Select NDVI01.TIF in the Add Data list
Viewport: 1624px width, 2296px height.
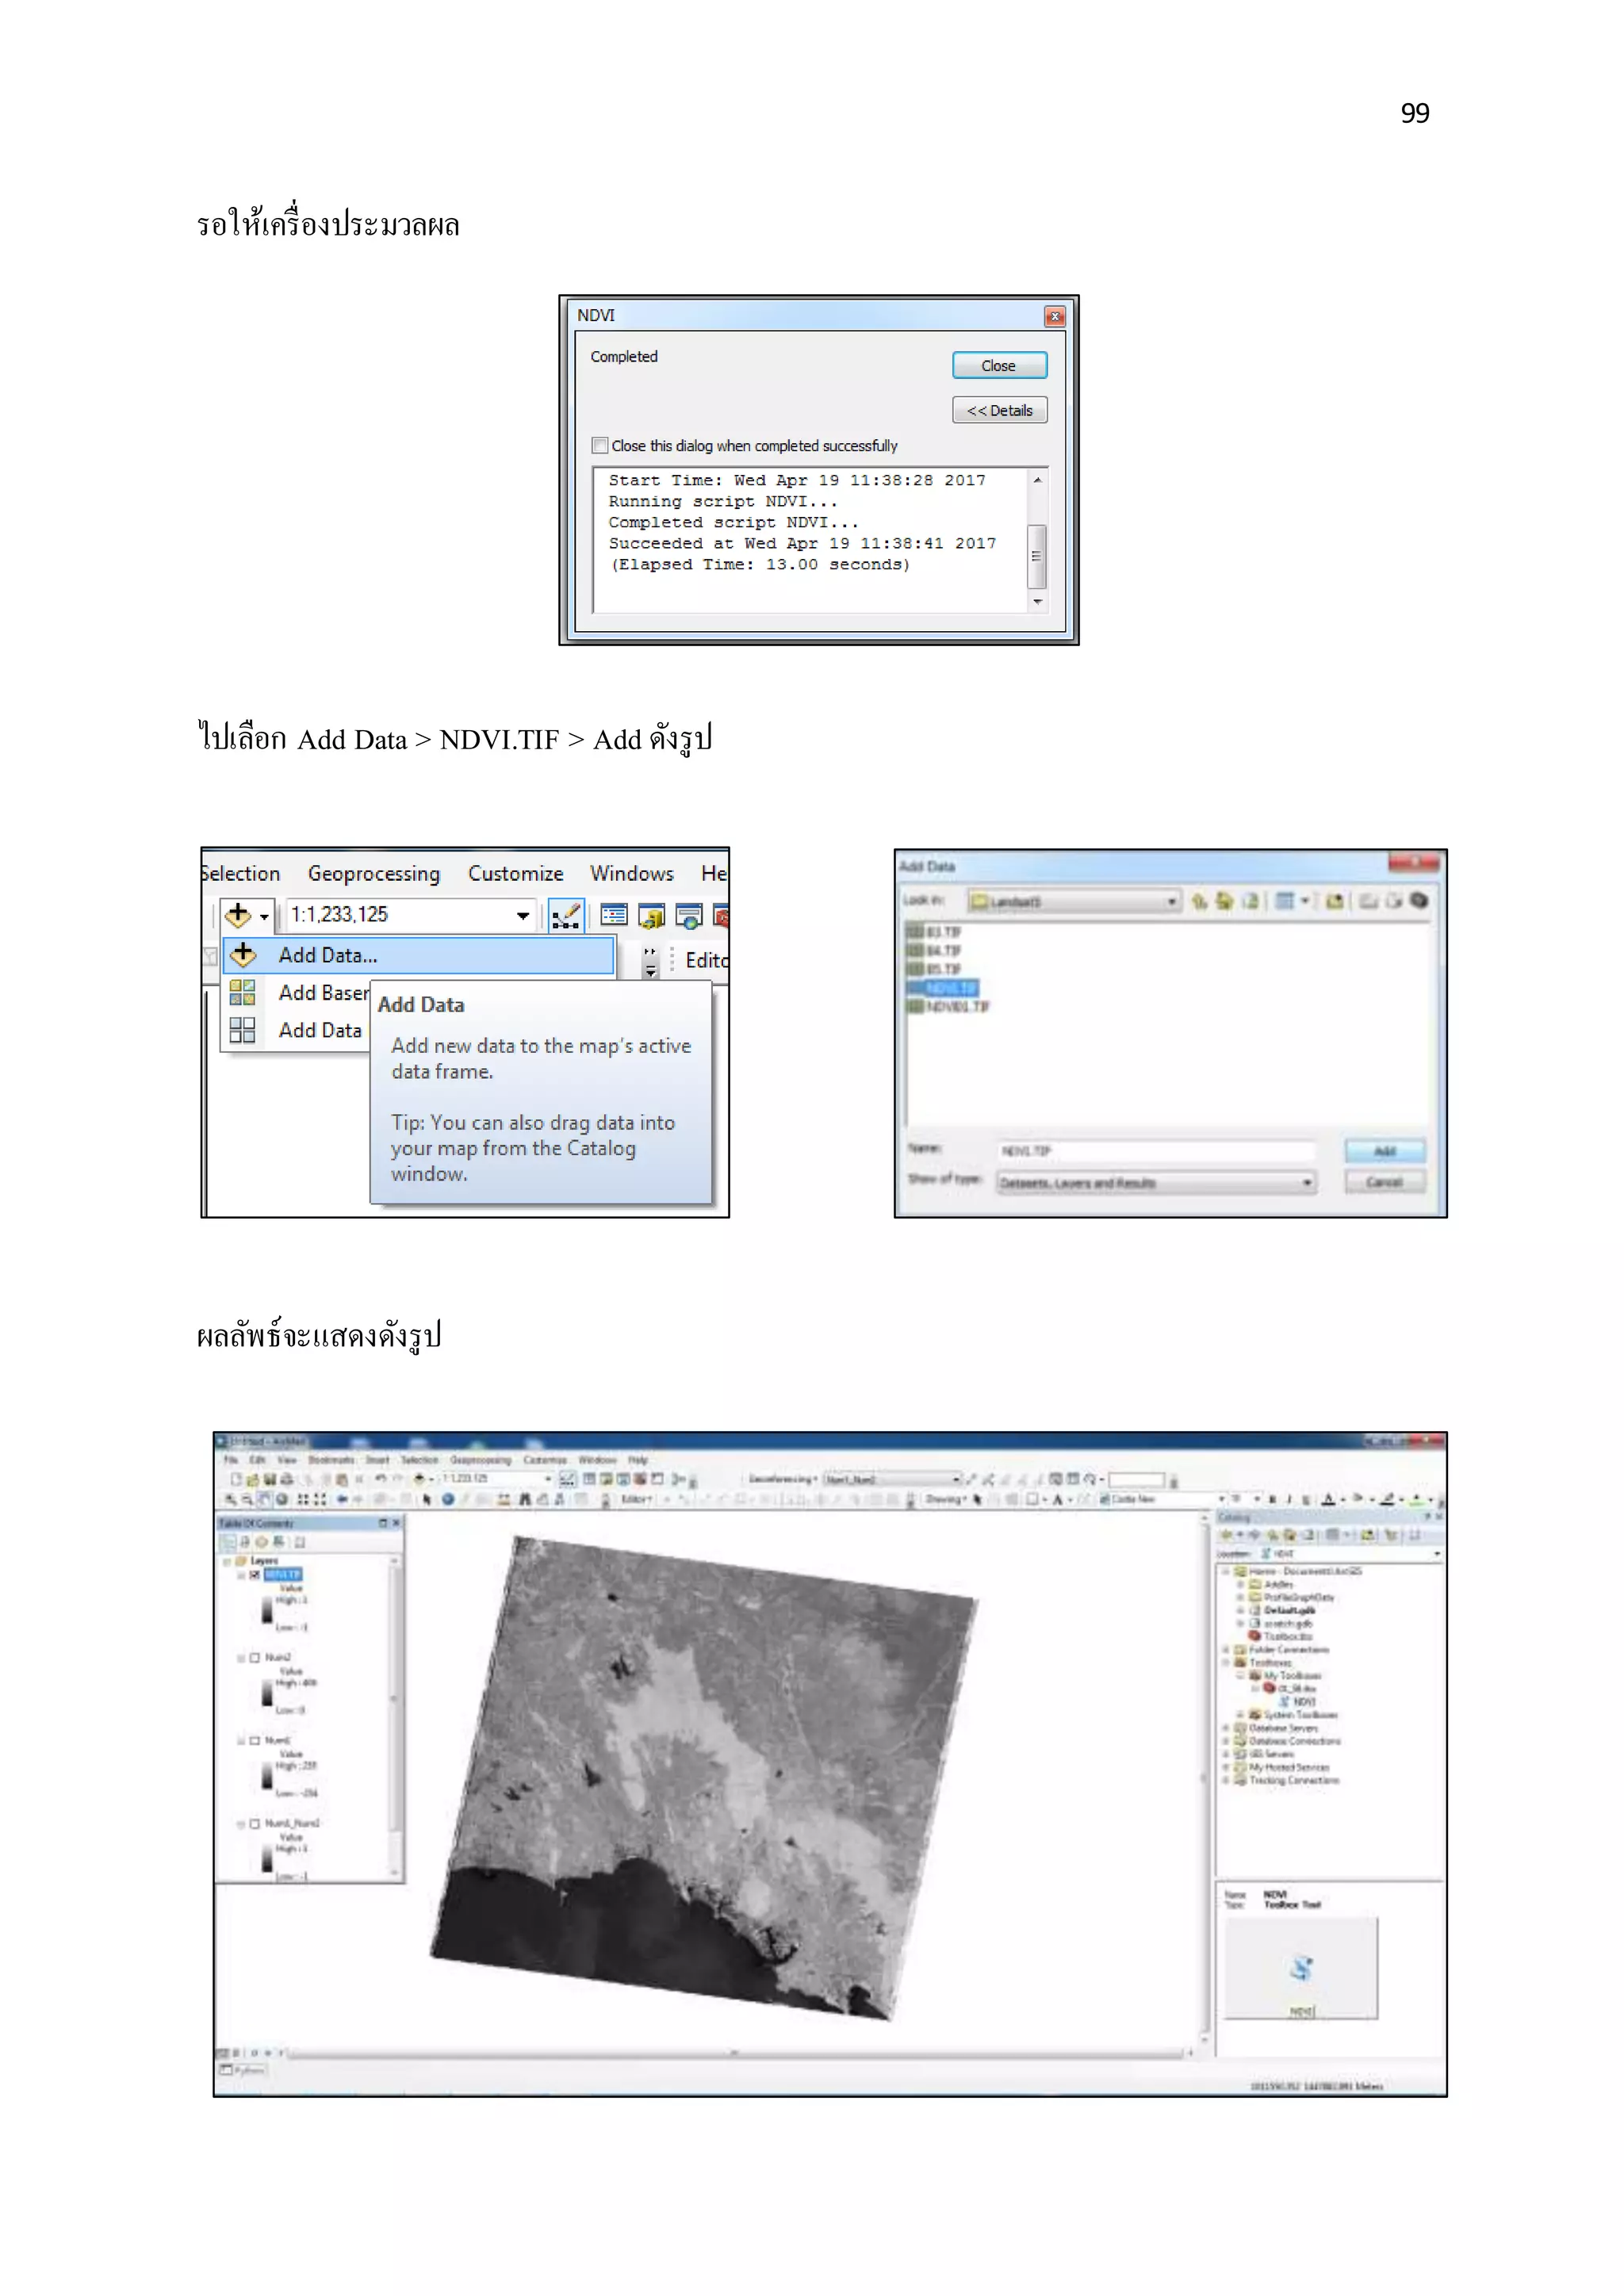(x=948, y=1007)
